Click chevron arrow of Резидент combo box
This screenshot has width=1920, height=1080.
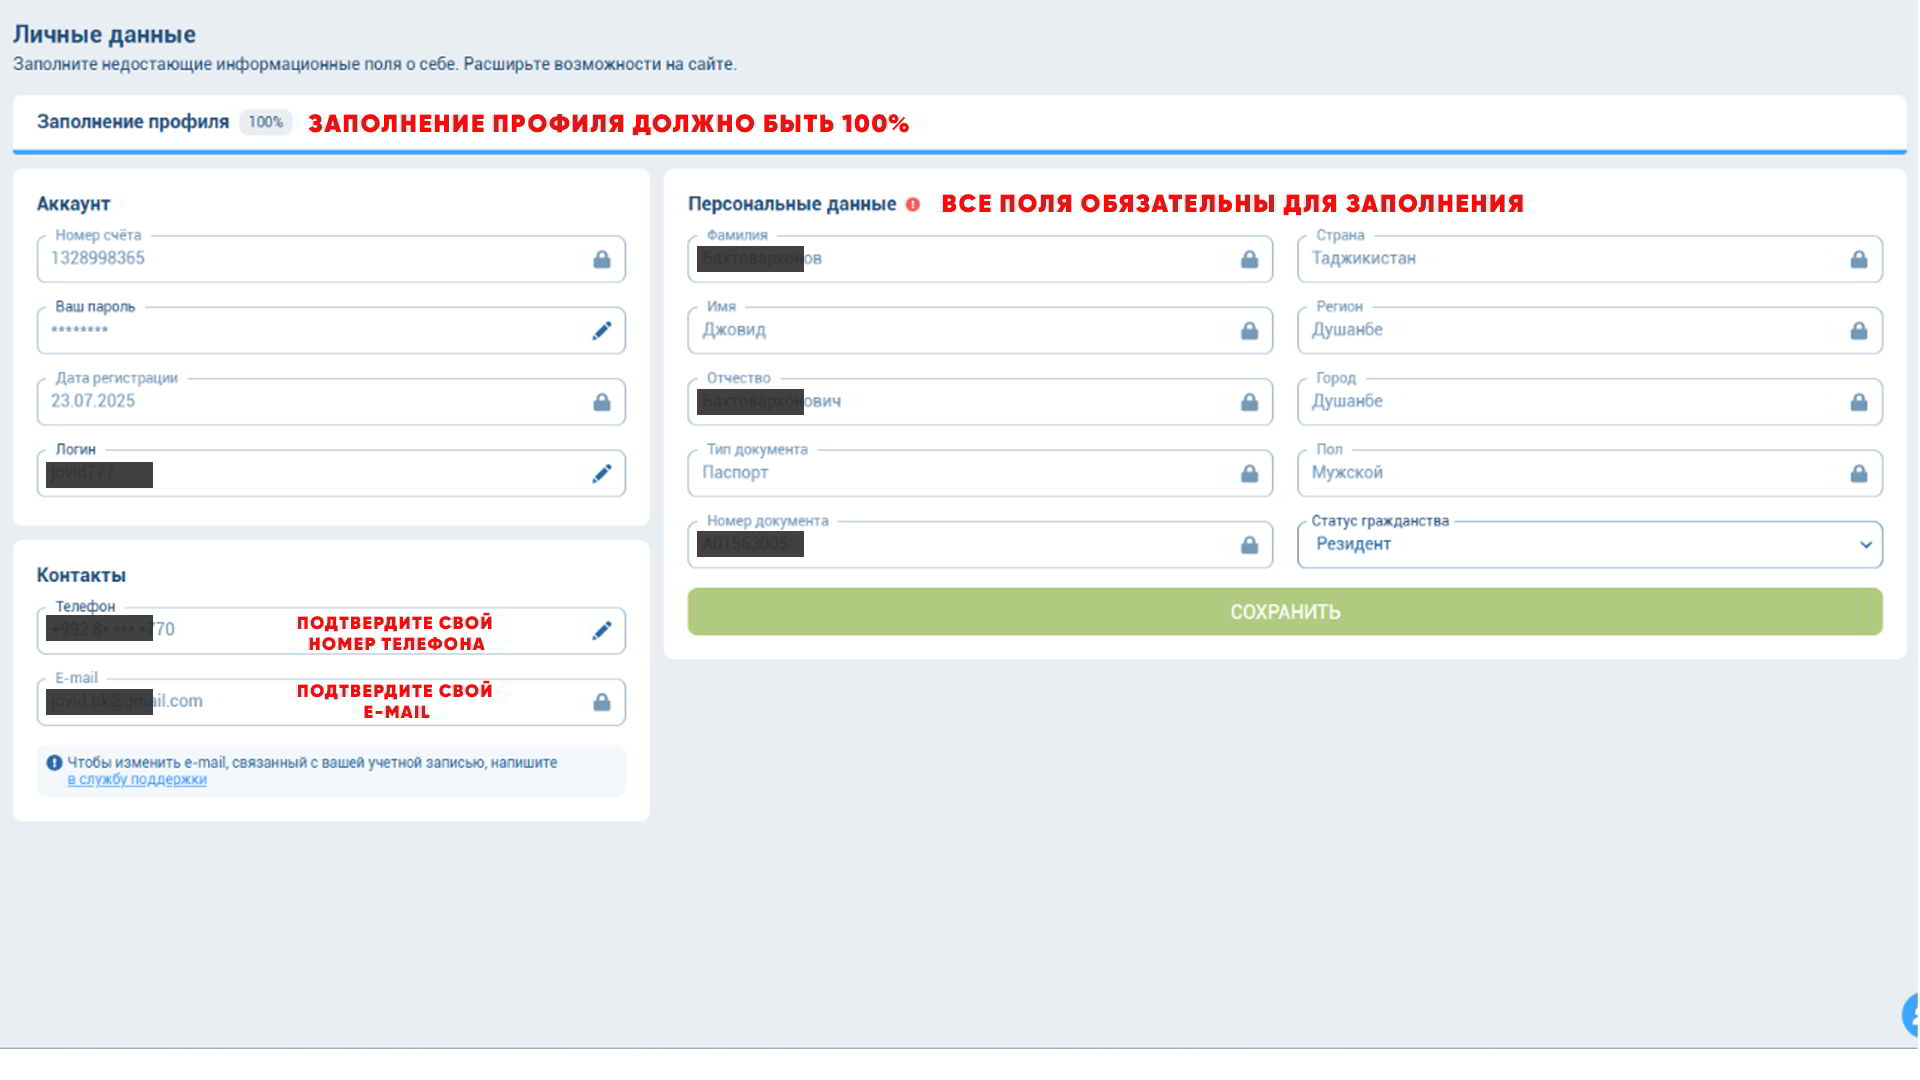(1865, 545)
